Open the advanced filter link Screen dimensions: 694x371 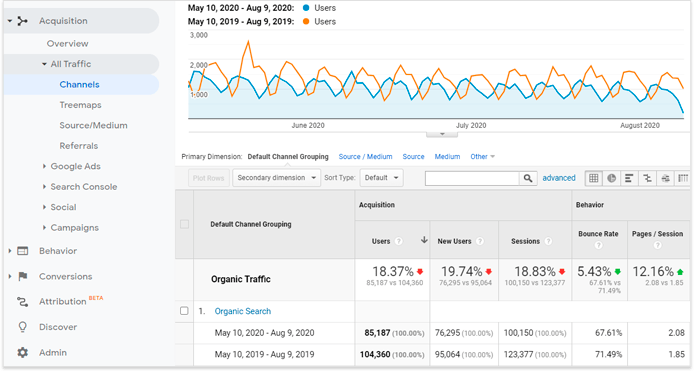559,178
